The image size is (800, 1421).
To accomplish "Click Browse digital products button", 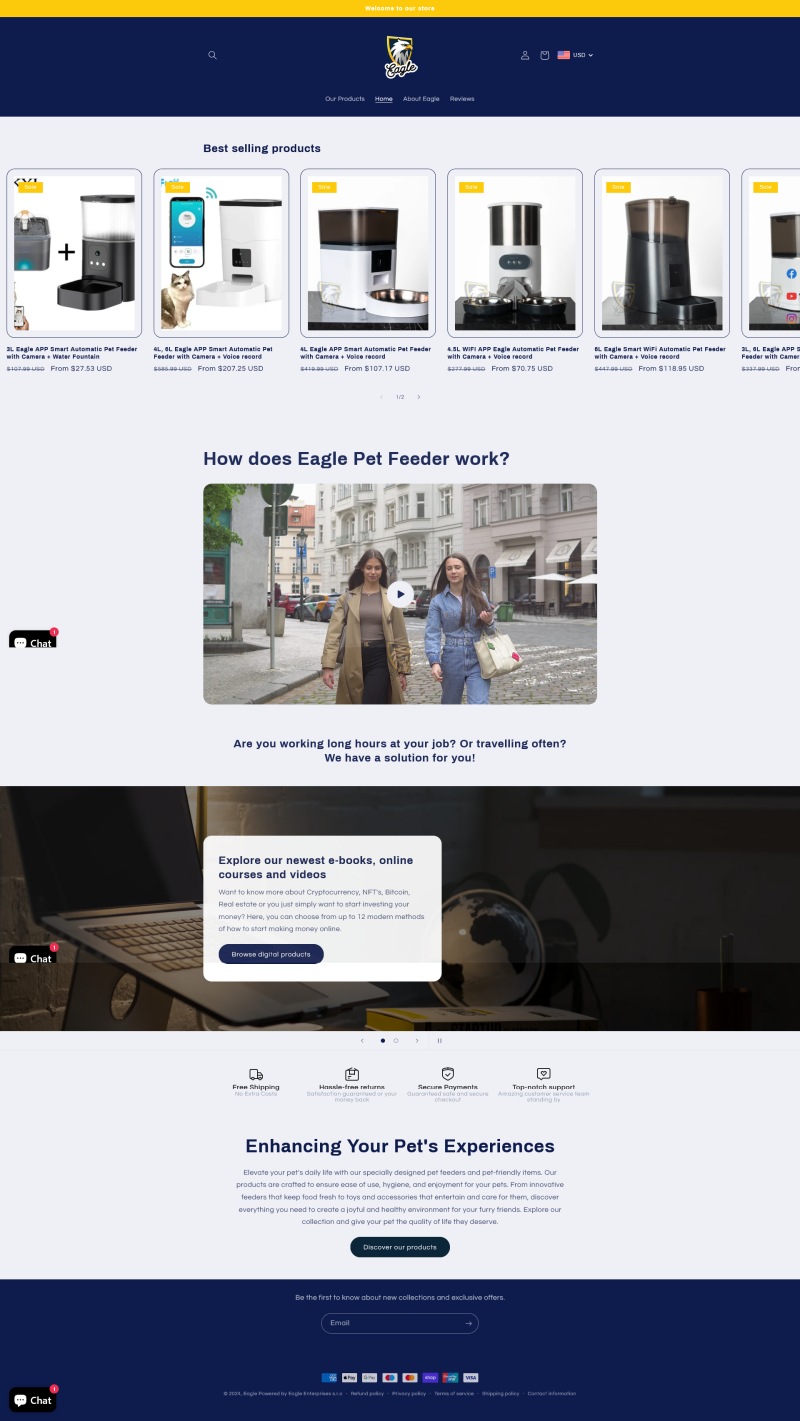I will coord(271,954).
